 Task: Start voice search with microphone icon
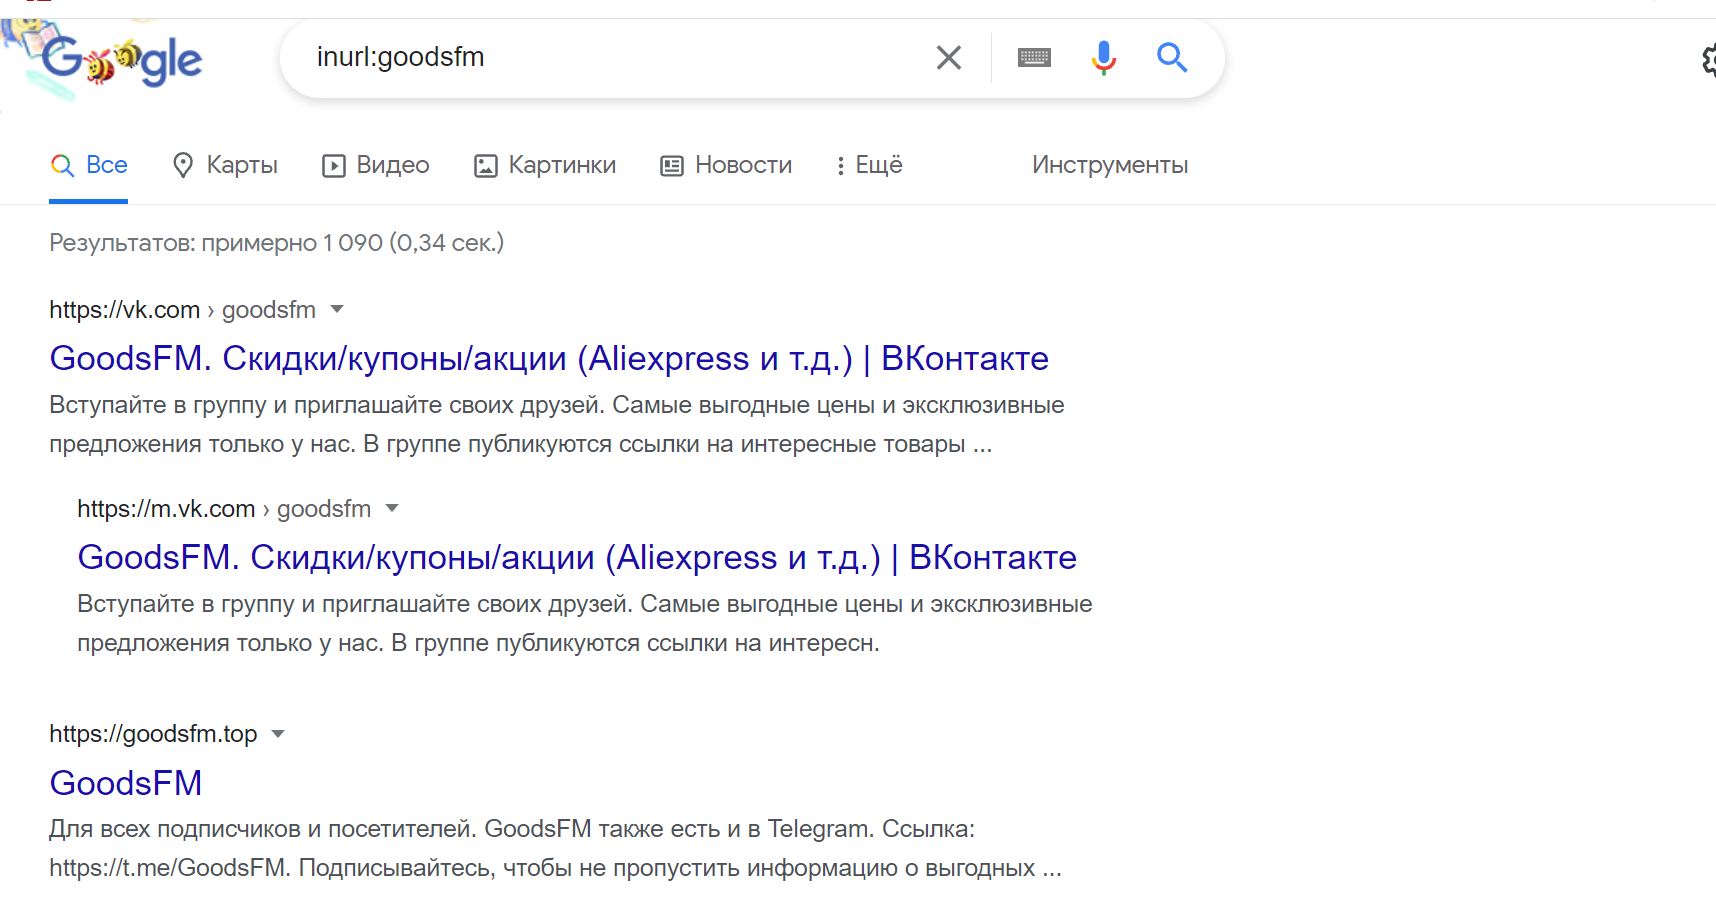pos(1103,58)
